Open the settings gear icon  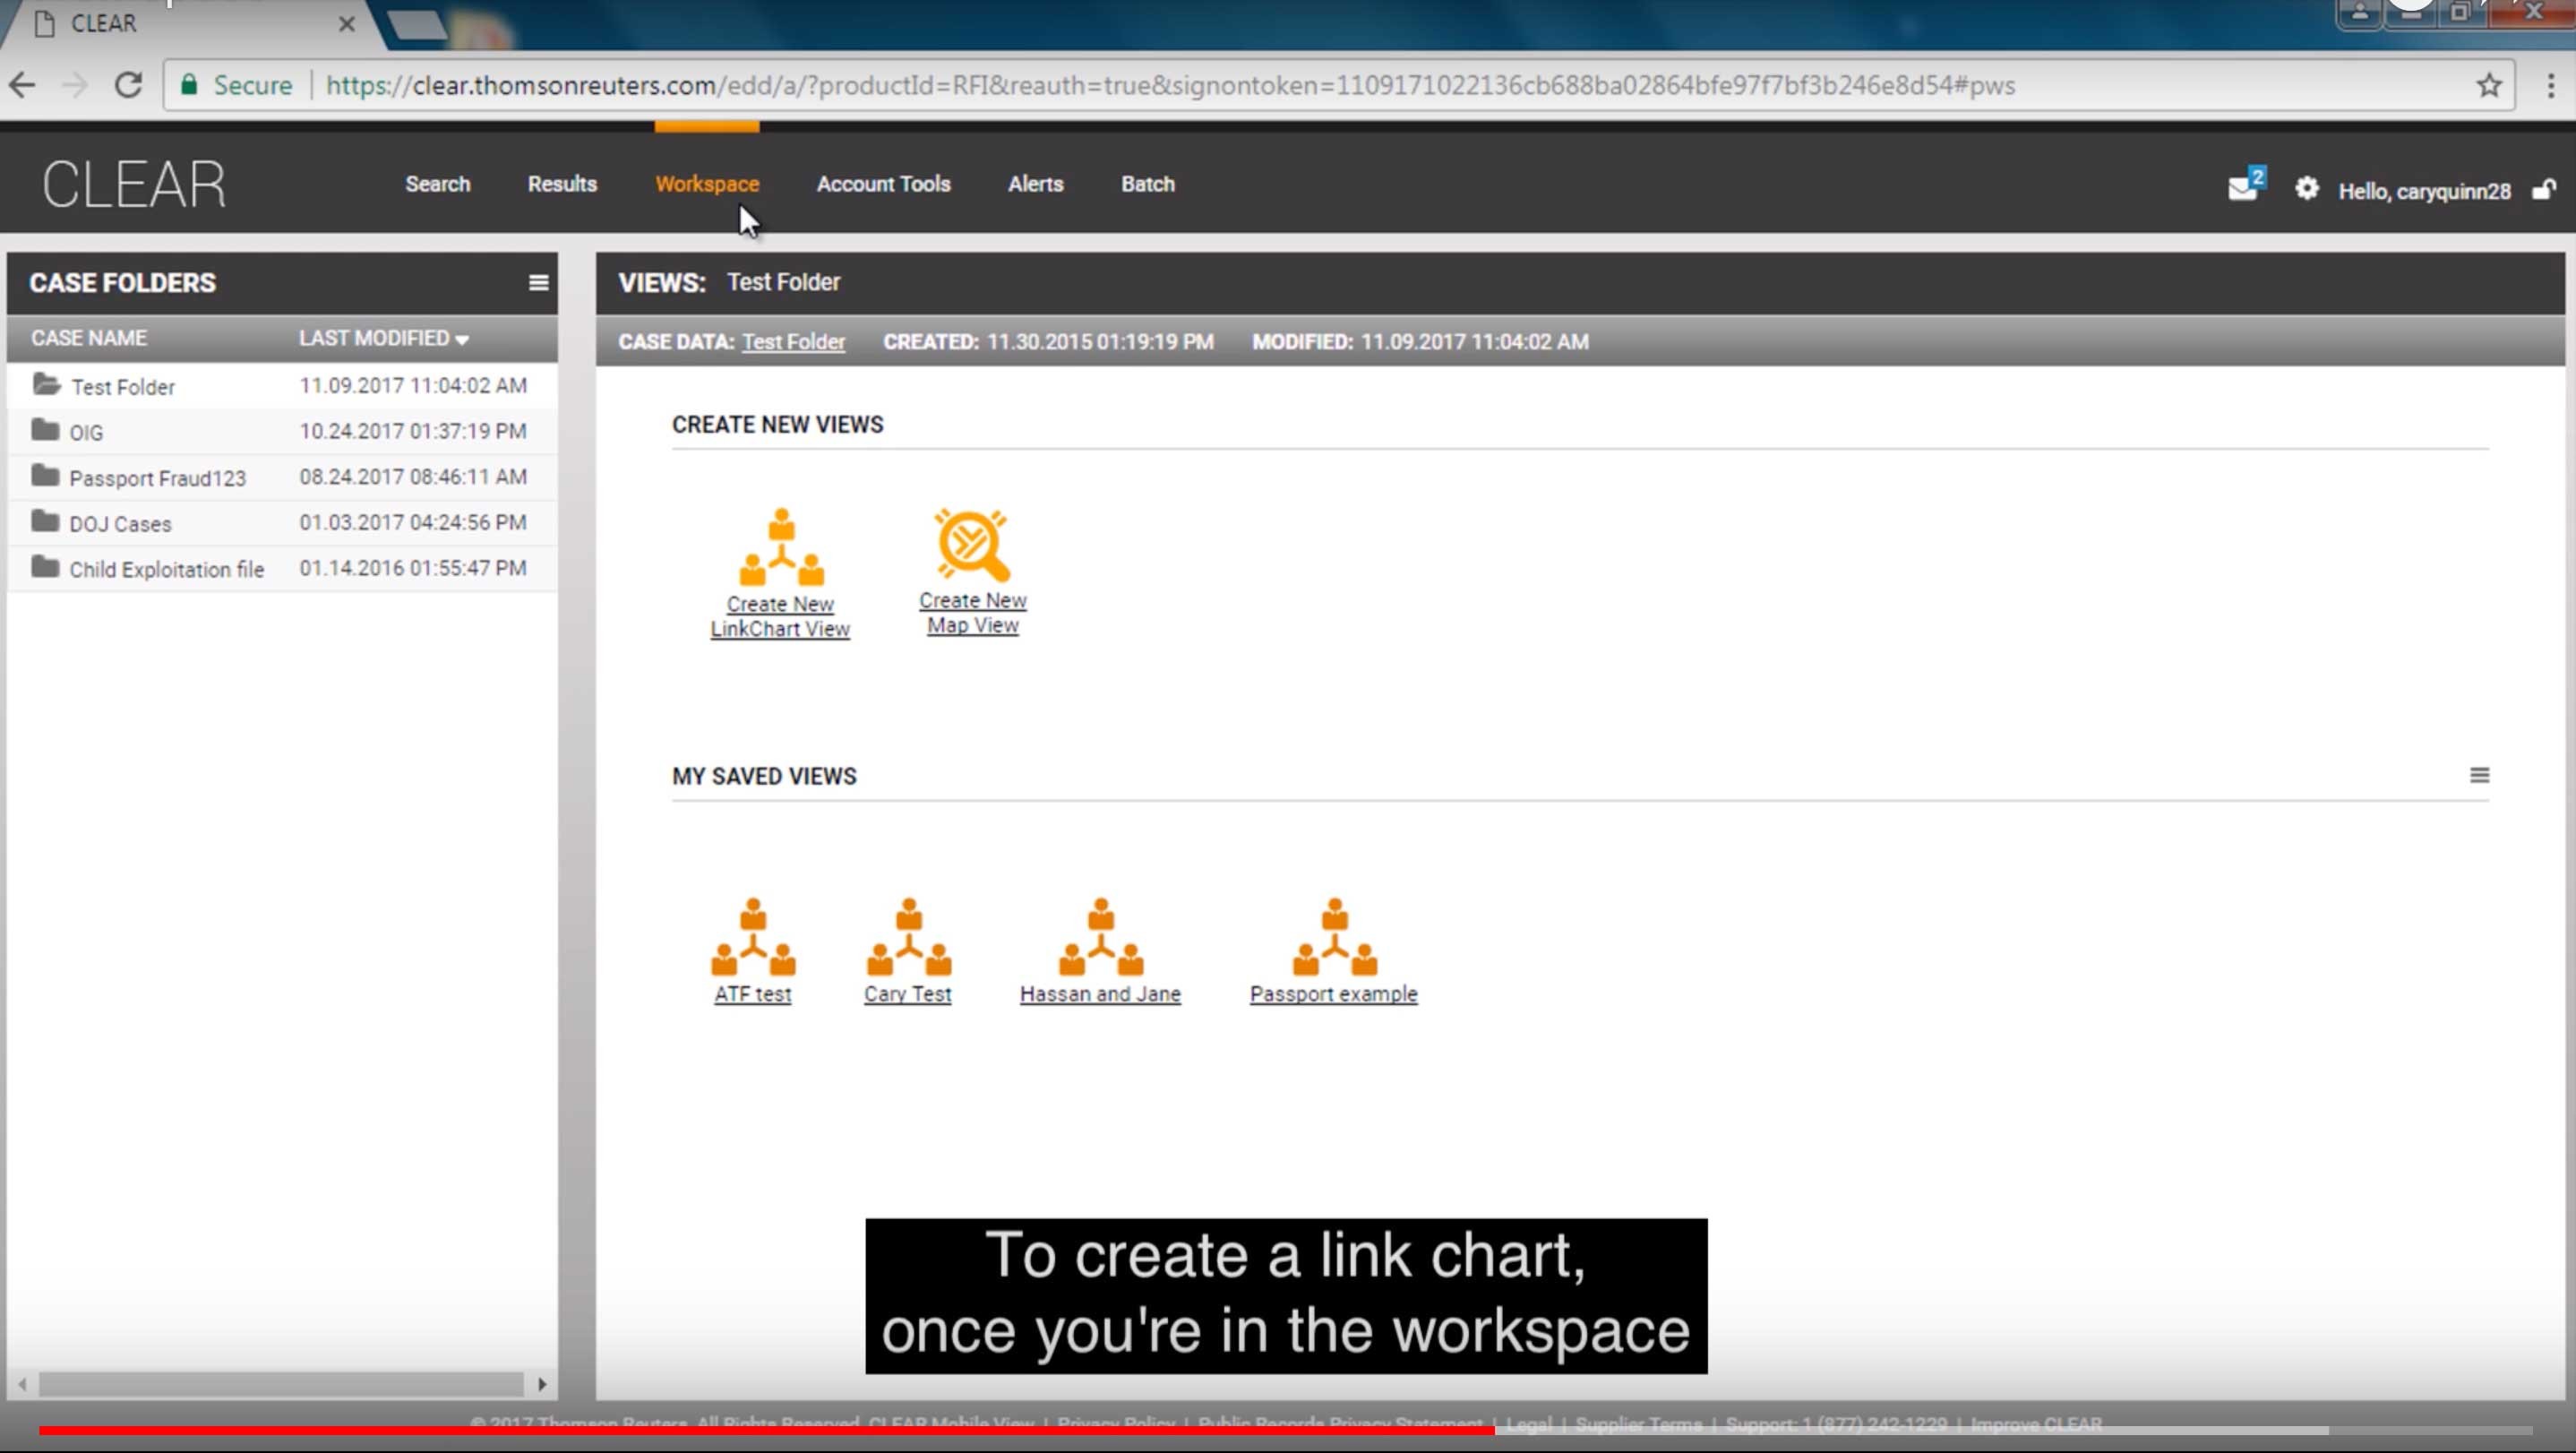2306,188
